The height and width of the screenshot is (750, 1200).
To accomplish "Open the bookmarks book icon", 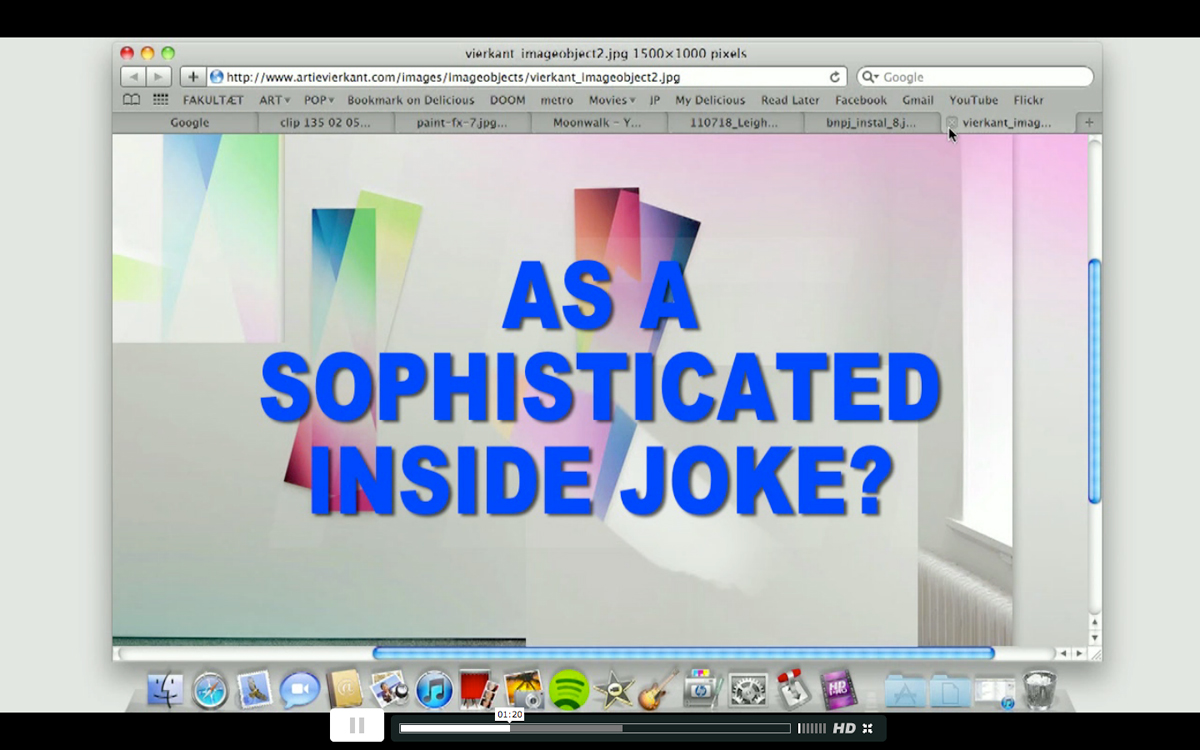I will (131, 100).
